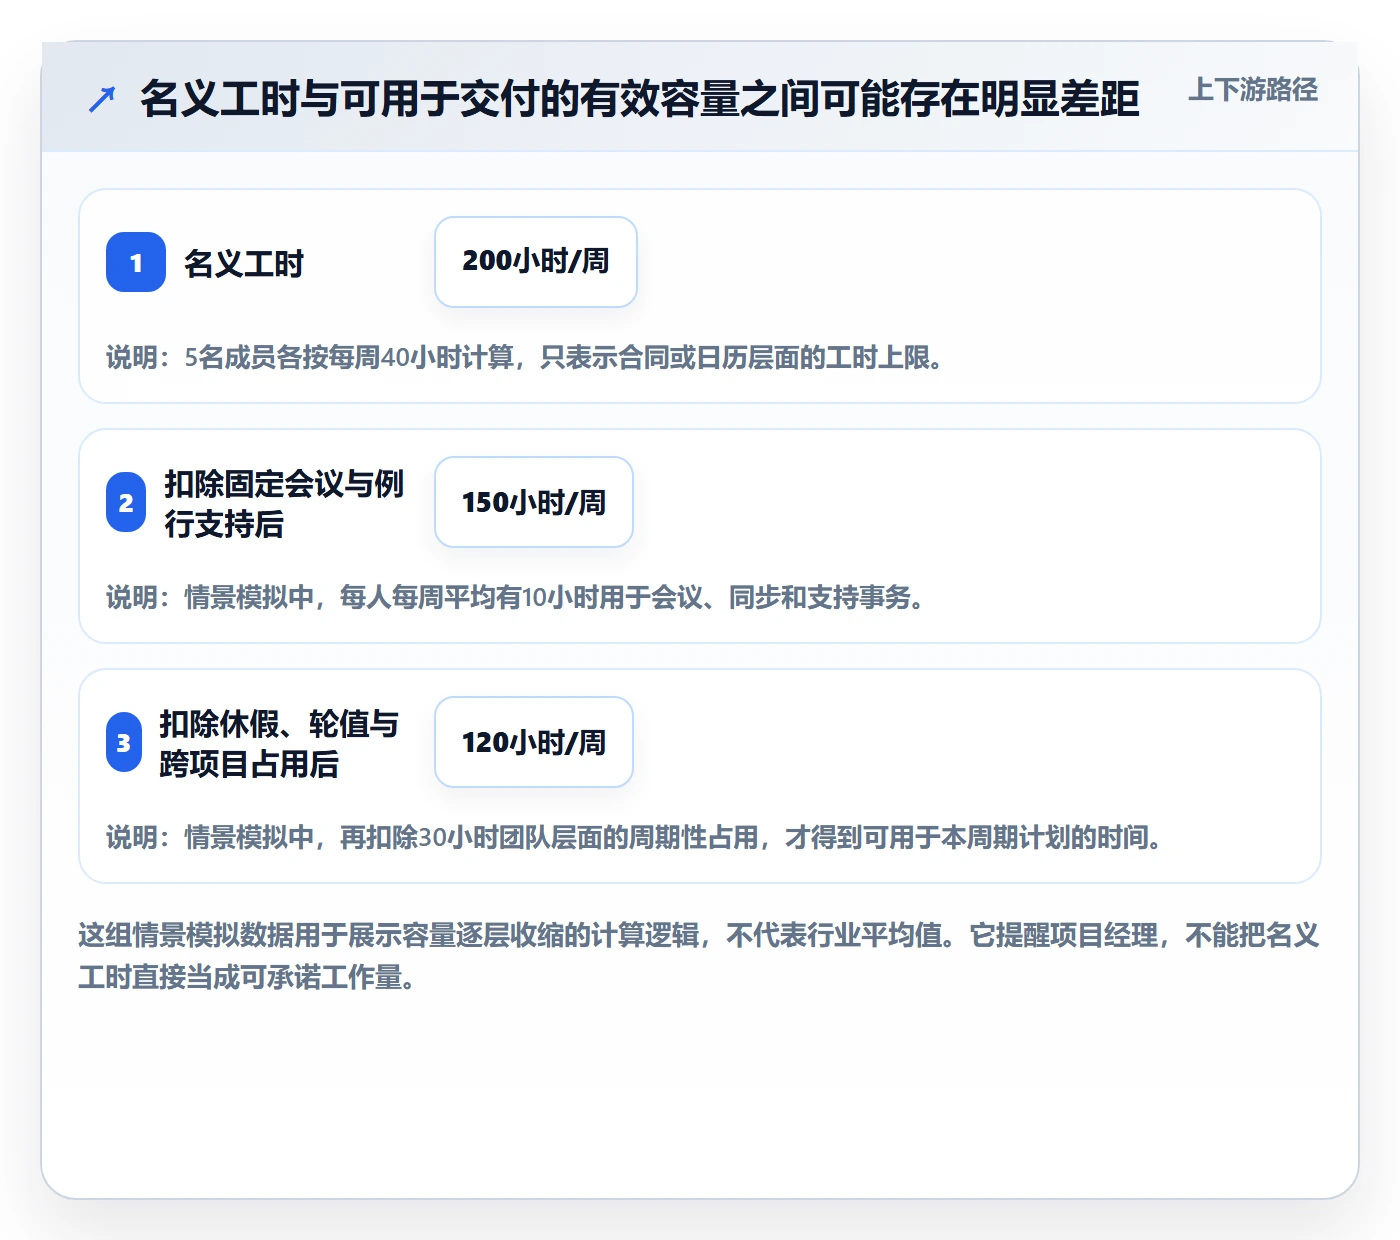The width and height of the screenshot is (1400, 1240).
Task: Select the 扣除休假、轮值与跨项目占用后 label
Action: 279,743
